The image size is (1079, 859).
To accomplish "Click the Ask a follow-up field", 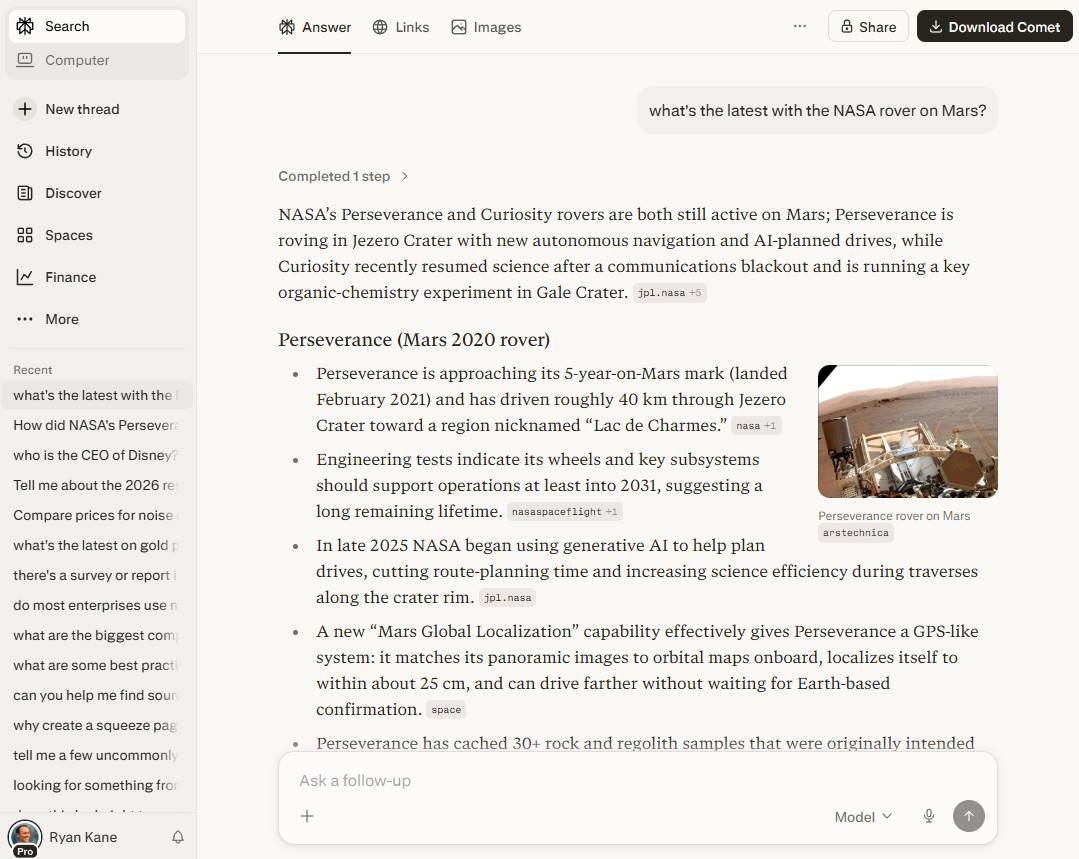I will pyautogui.click(x=600, y=780).
